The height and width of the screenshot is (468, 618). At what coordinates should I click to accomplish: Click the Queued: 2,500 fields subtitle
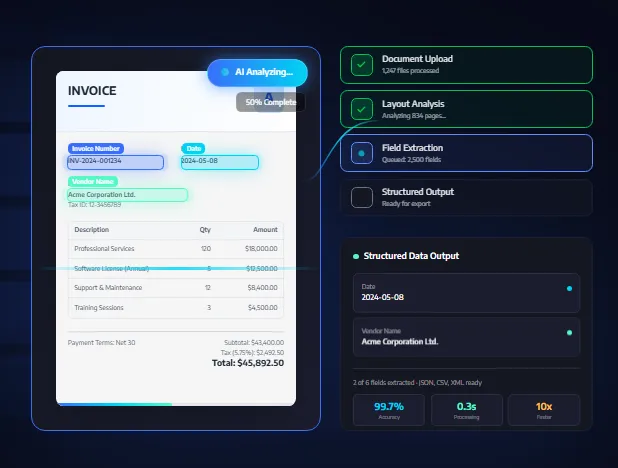[411, 160]
